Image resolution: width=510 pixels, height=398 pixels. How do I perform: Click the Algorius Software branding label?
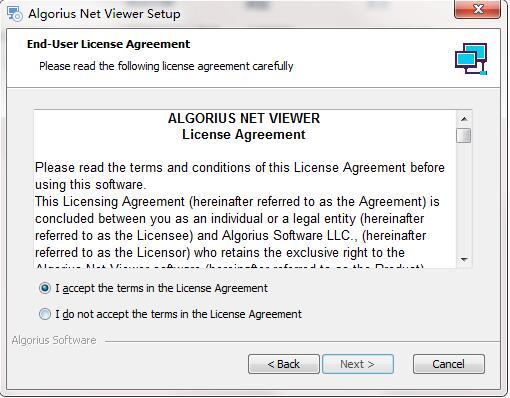[54, 340]
